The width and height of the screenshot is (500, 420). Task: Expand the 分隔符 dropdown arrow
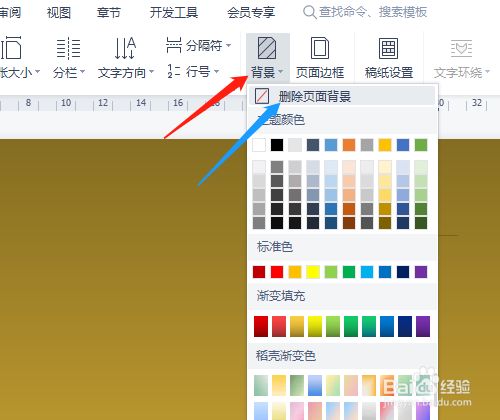[x=228, y=45]
